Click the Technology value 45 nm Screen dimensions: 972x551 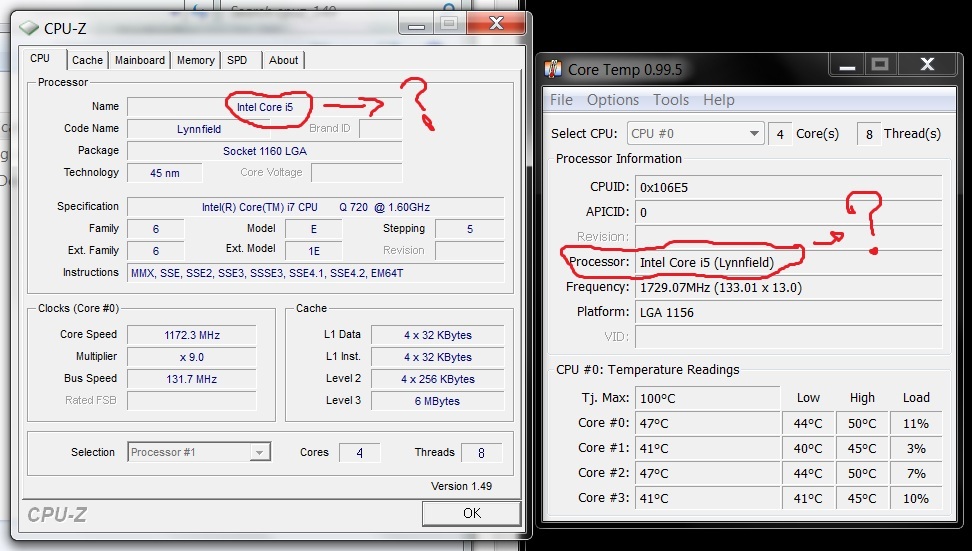click(x=165, y=173)
